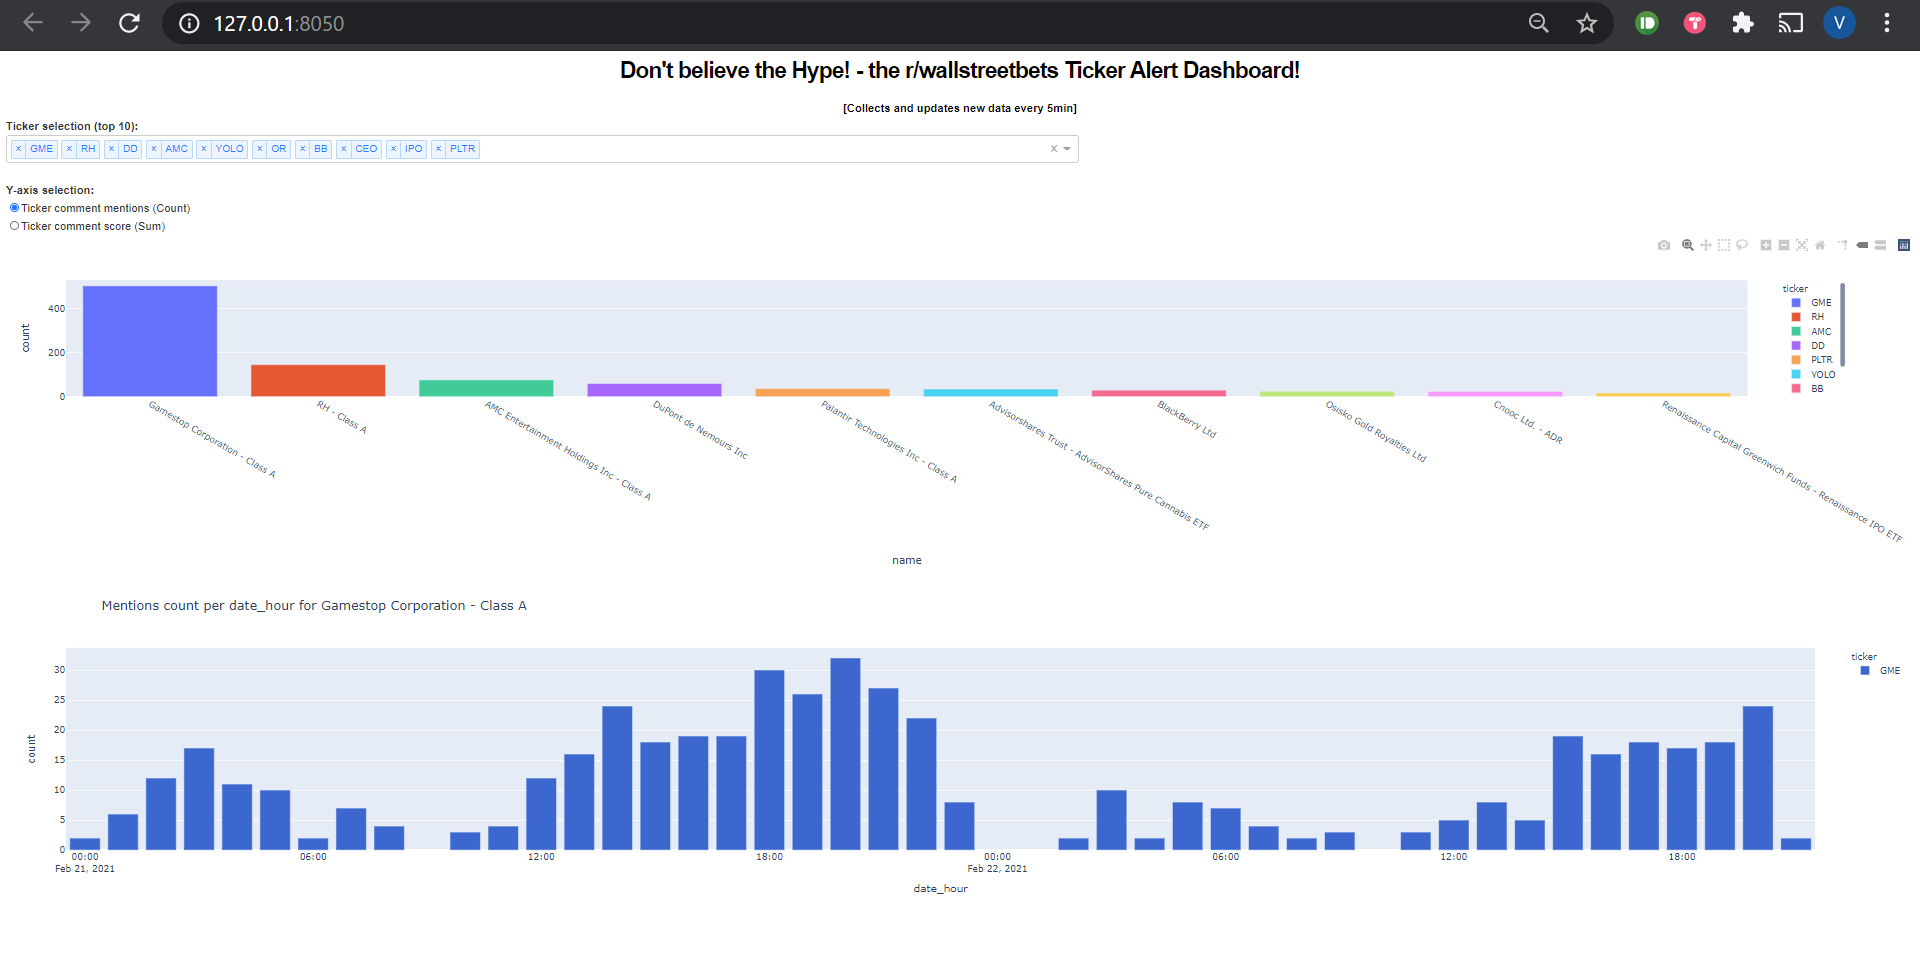Click the green AMC Entertainment bar

tap(486, 388)
